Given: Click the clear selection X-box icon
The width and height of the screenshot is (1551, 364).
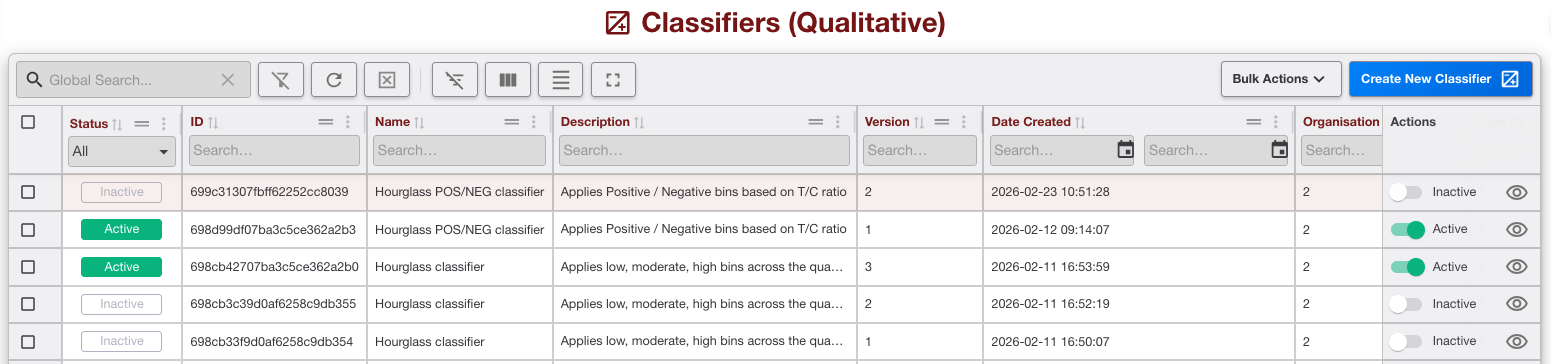Looking at the screenshot, I should point(387,80).
